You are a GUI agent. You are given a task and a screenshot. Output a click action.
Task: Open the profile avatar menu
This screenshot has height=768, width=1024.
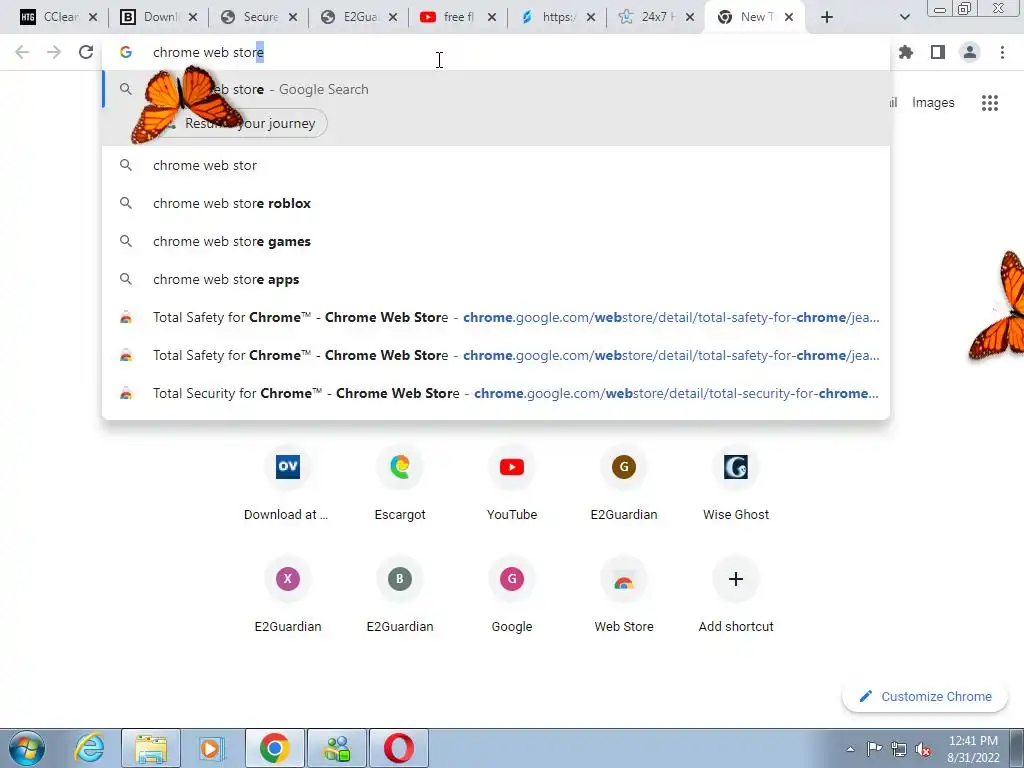tap(970, 52)
